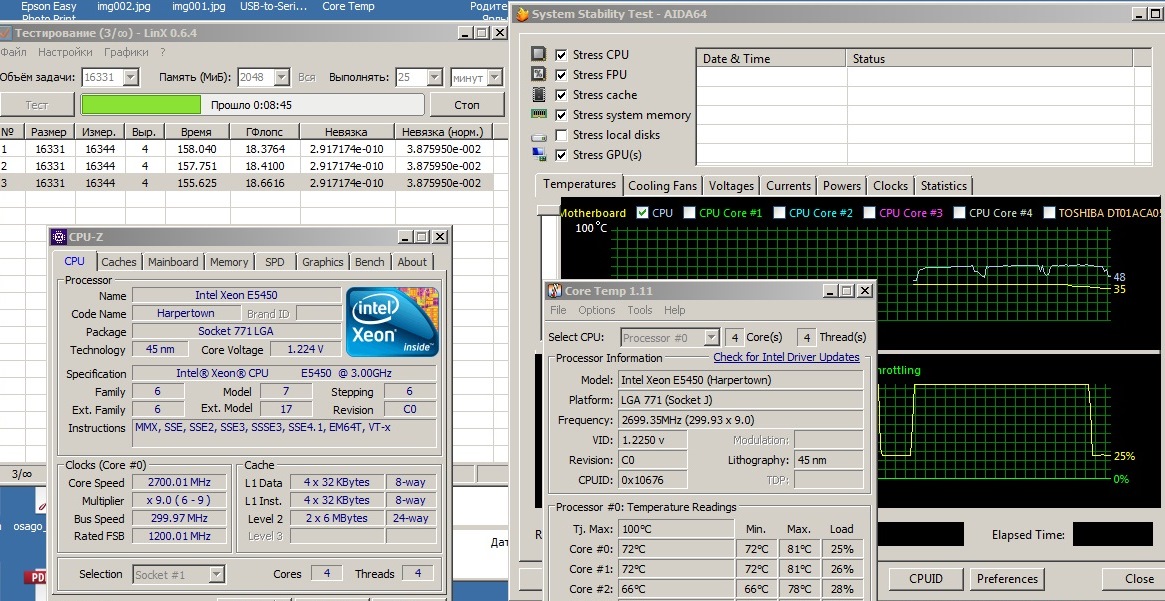Switch to CPU-Z Graphics tab
This screenshot has width=1165, height=601.
[322, 261]
